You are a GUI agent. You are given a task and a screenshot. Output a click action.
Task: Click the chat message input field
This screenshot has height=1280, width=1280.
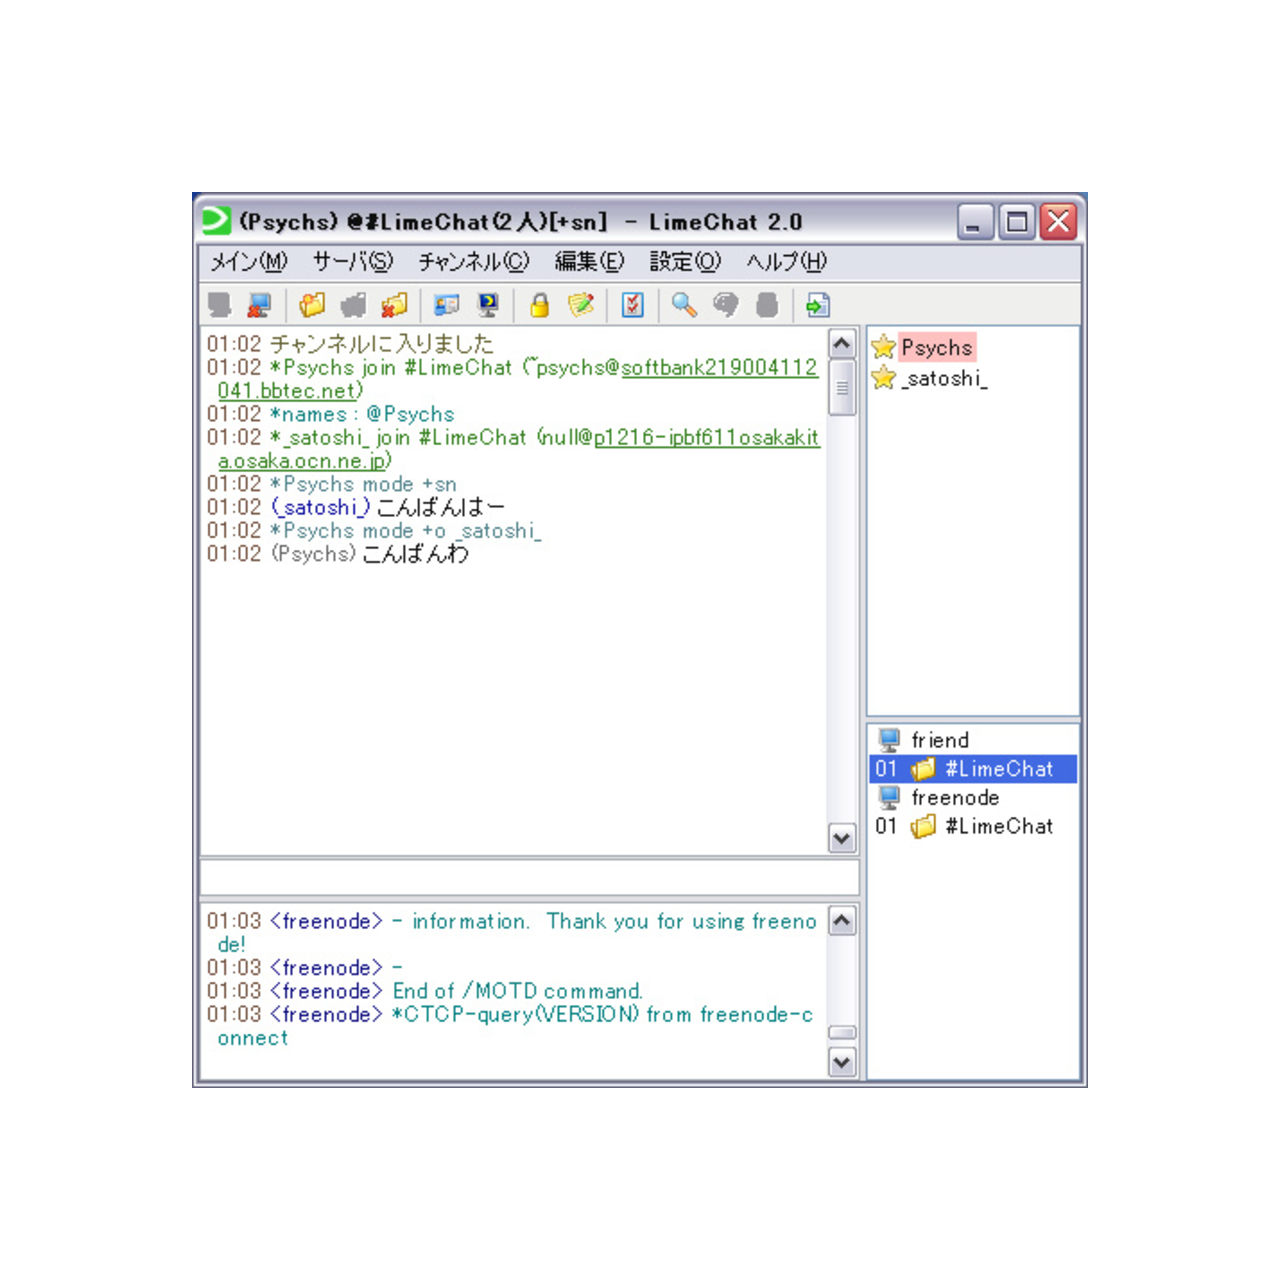coord(529,877)
